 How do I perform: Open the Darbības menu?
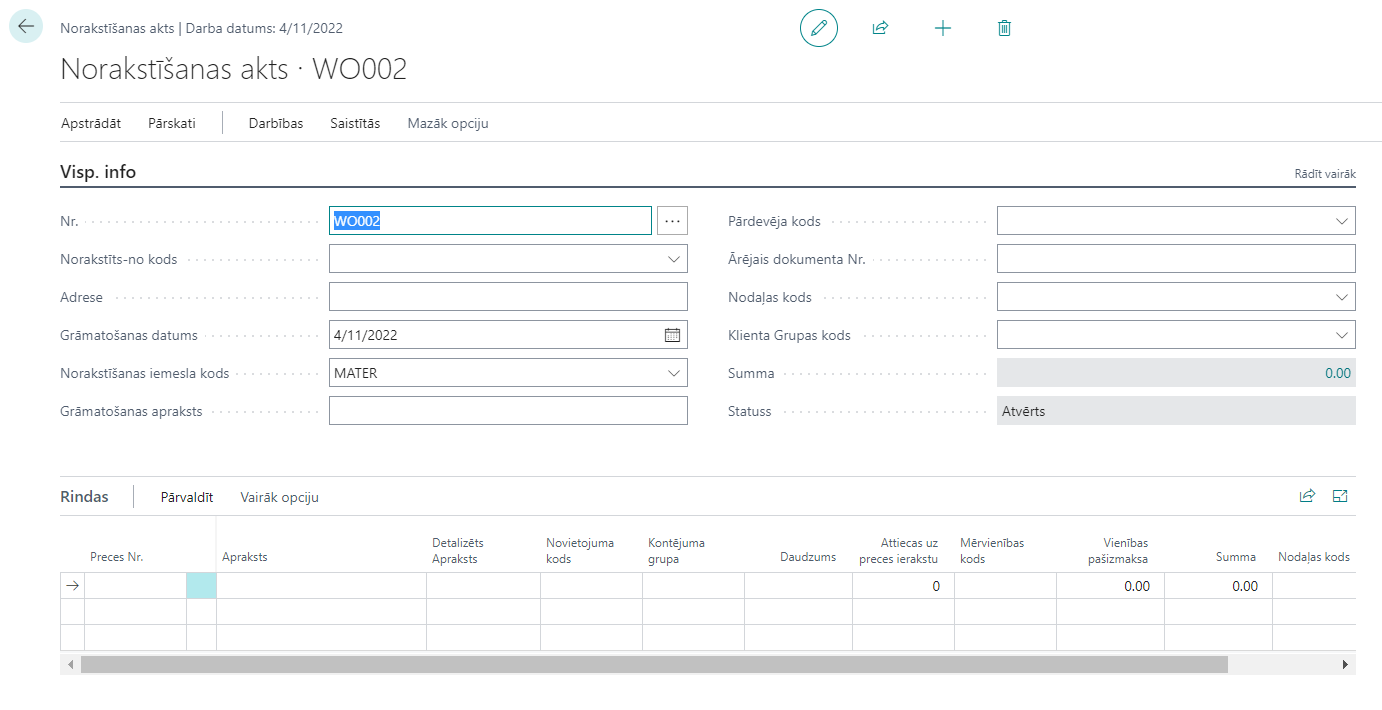(x=275, y=123)
